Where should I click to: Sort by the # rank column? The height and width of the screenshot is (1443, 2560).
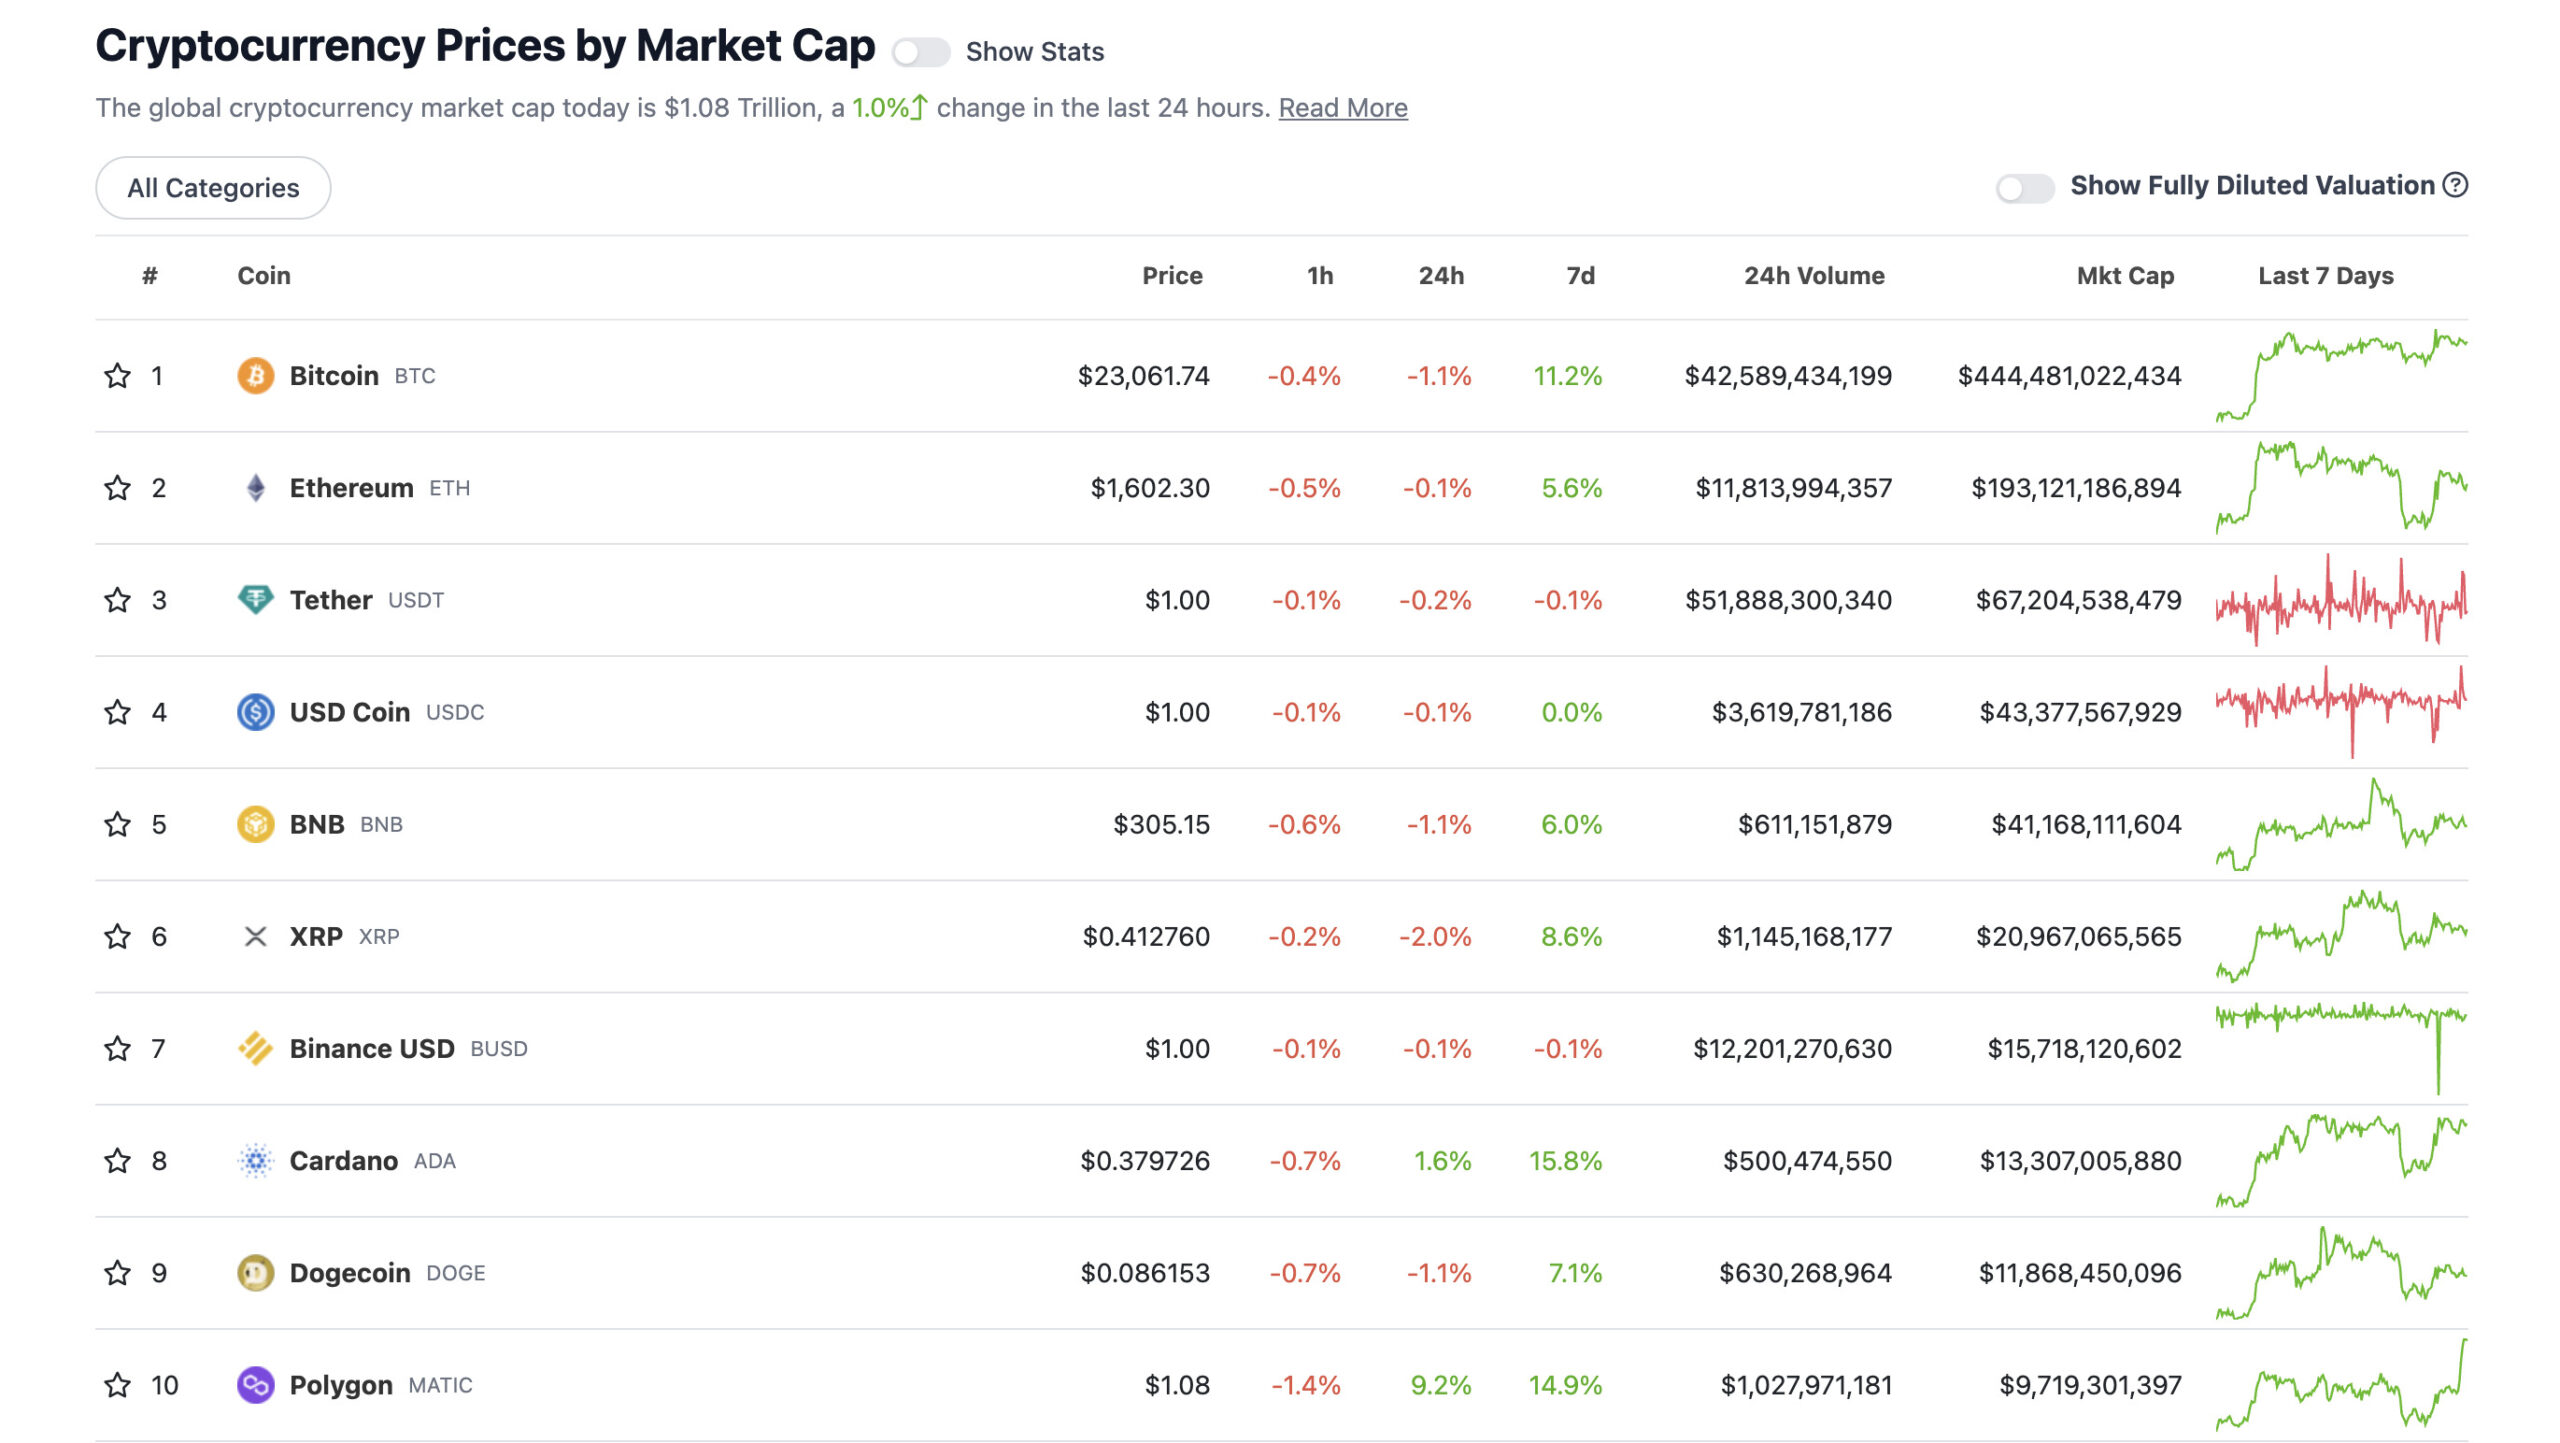click(x=150, y=276)
